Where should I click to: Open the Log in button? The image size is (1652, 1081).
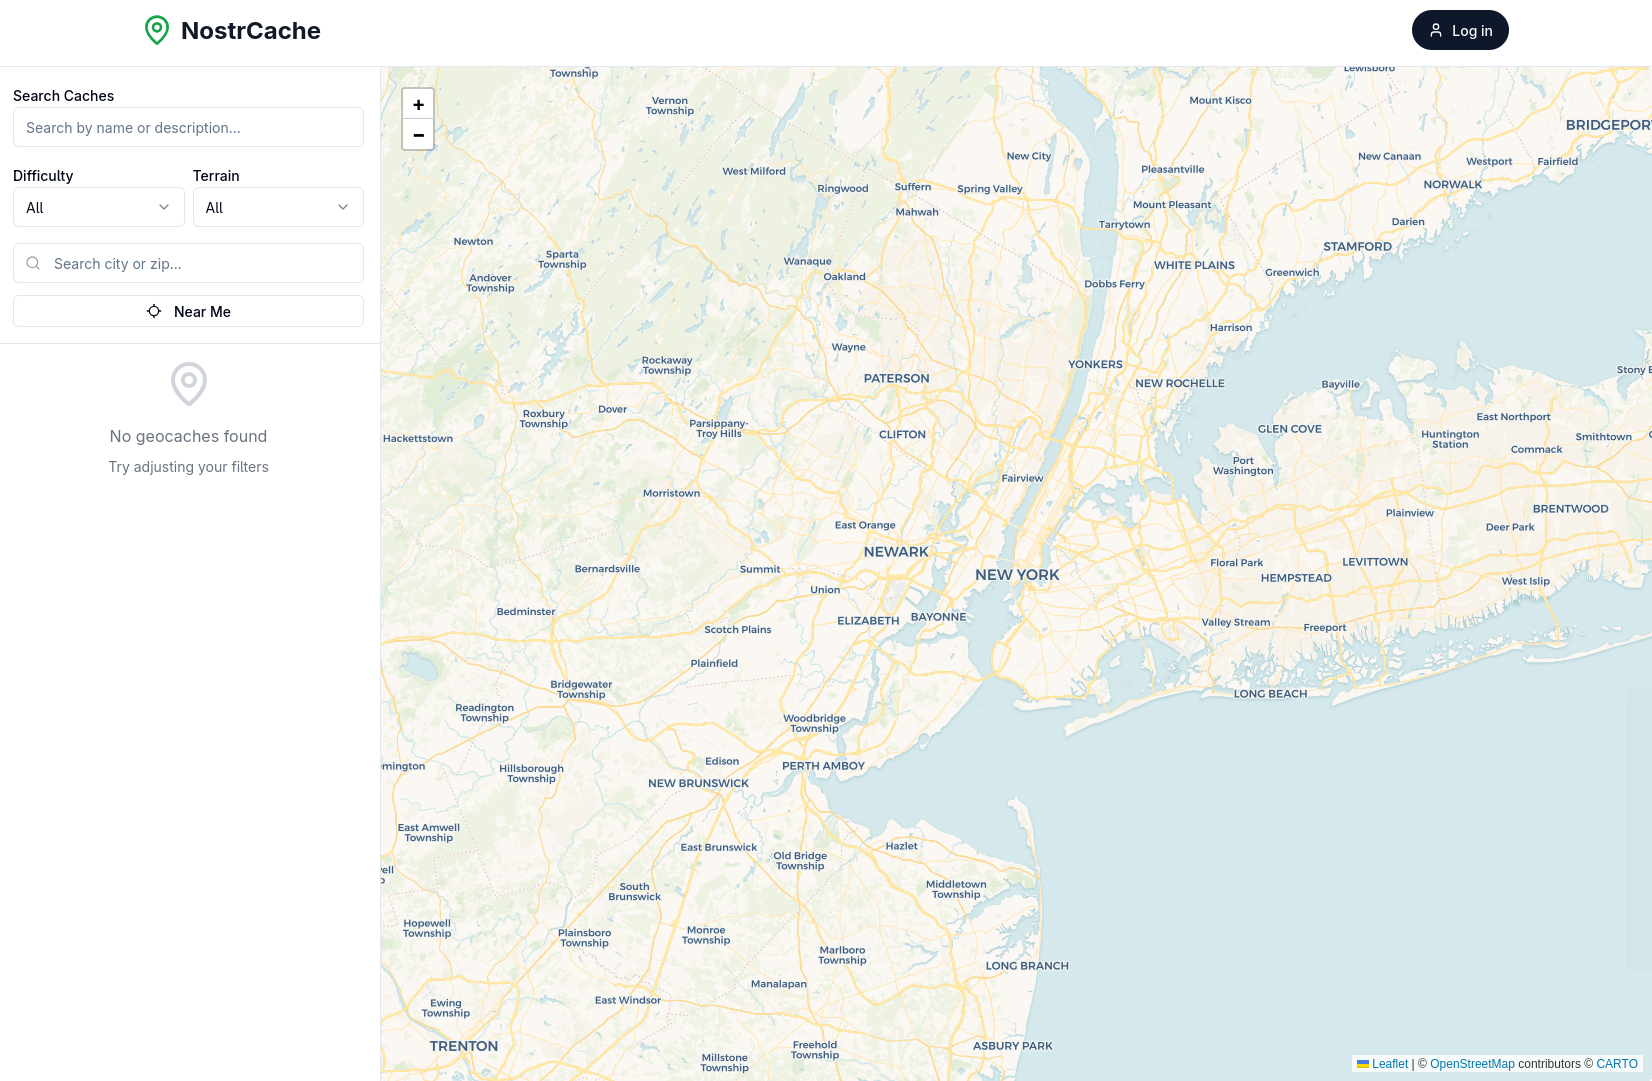point(1460,30)
